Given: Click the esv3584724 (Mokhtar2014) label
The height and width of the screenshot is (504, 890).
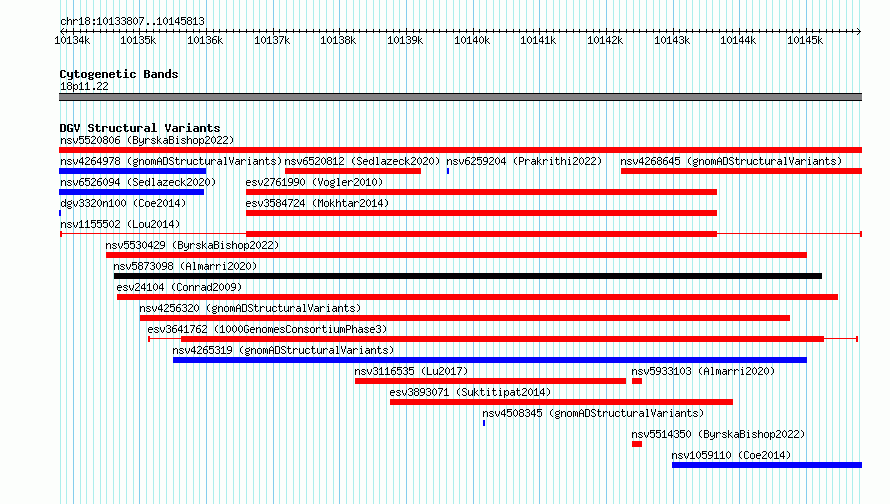Looking at the screenshot, I should 317,203.
